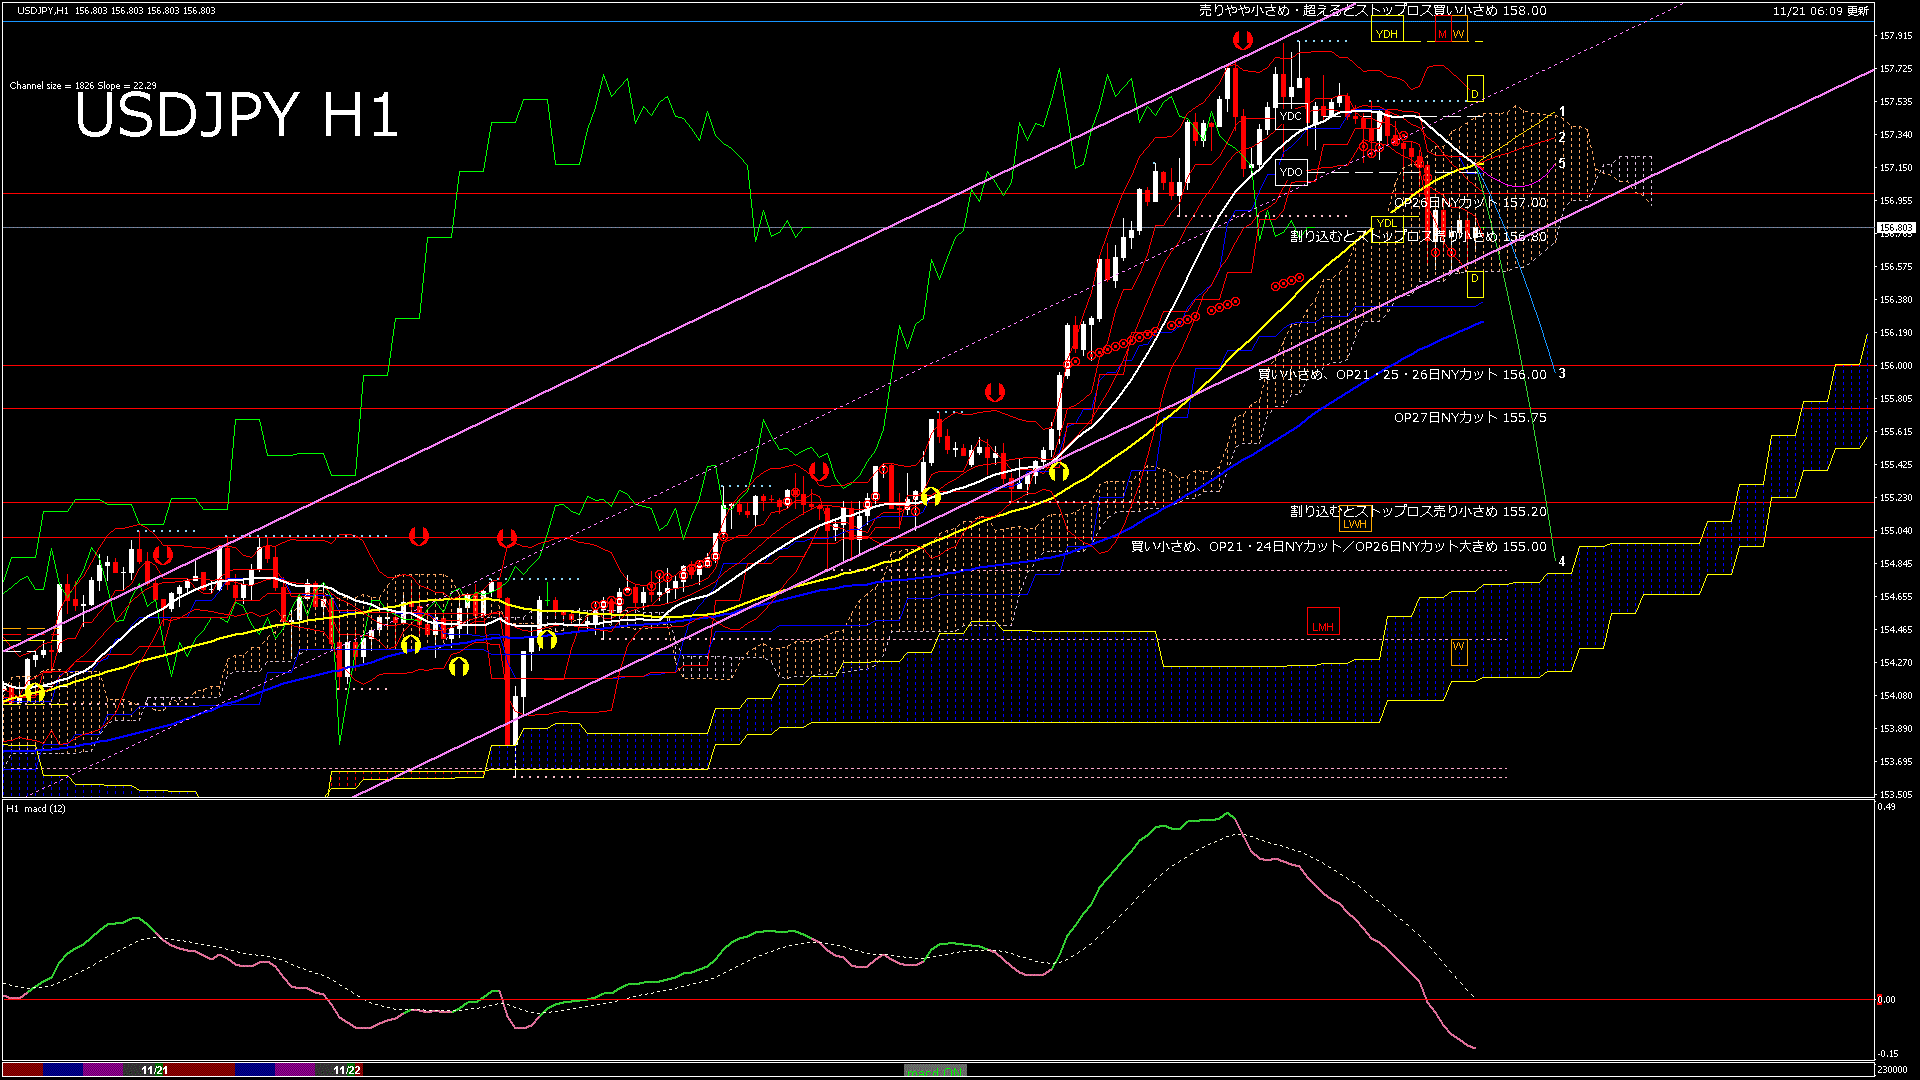
Task: Click the 'Channel size = 1826 Slope' text
Action: click(x=82, y=86)
